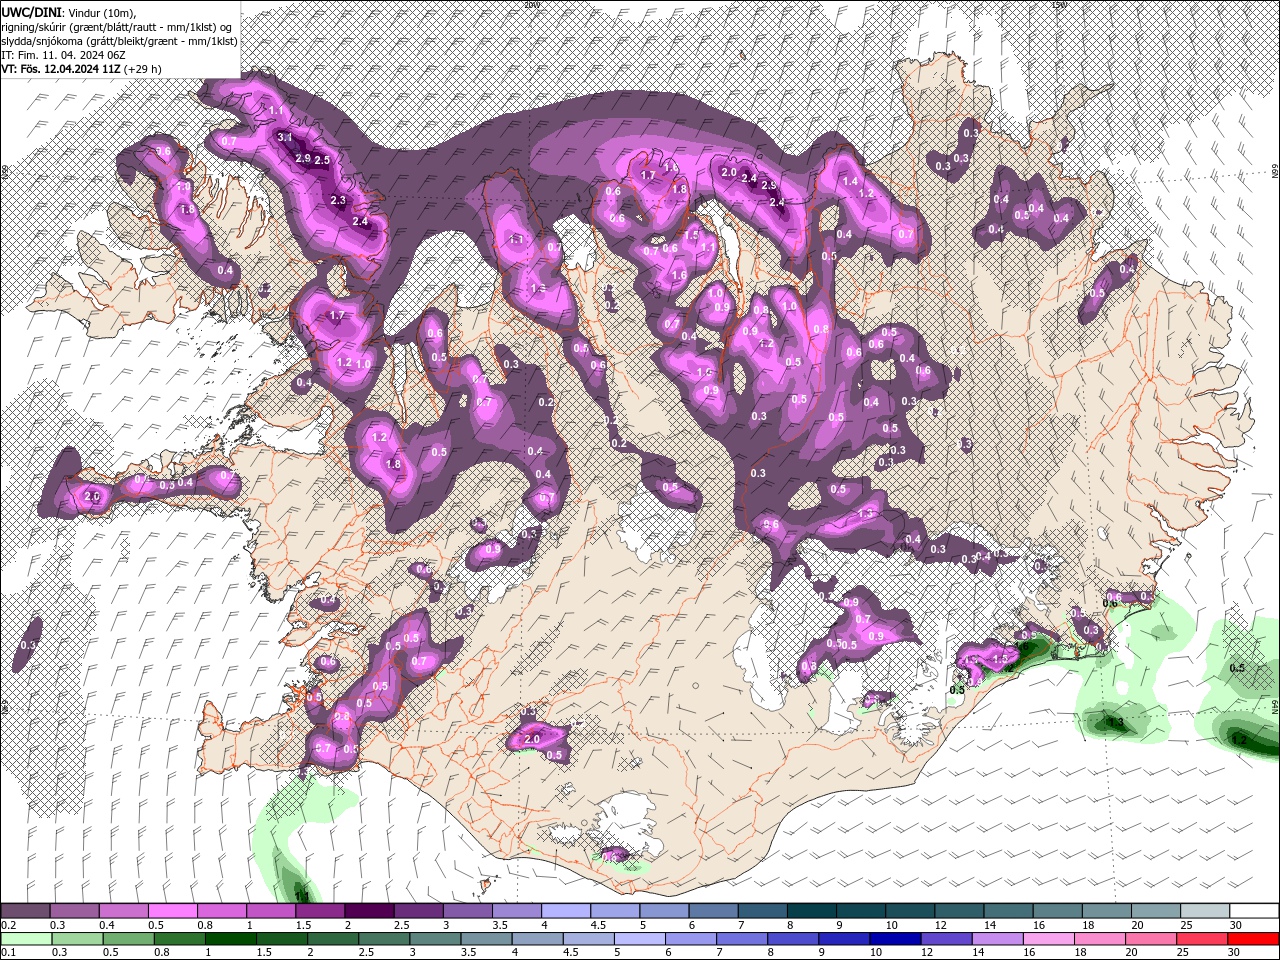Pick the dark blue swatch labeled 10 in lower scale
The image size is (1280, 960).
pyautogui.click(x=894, y=939)
